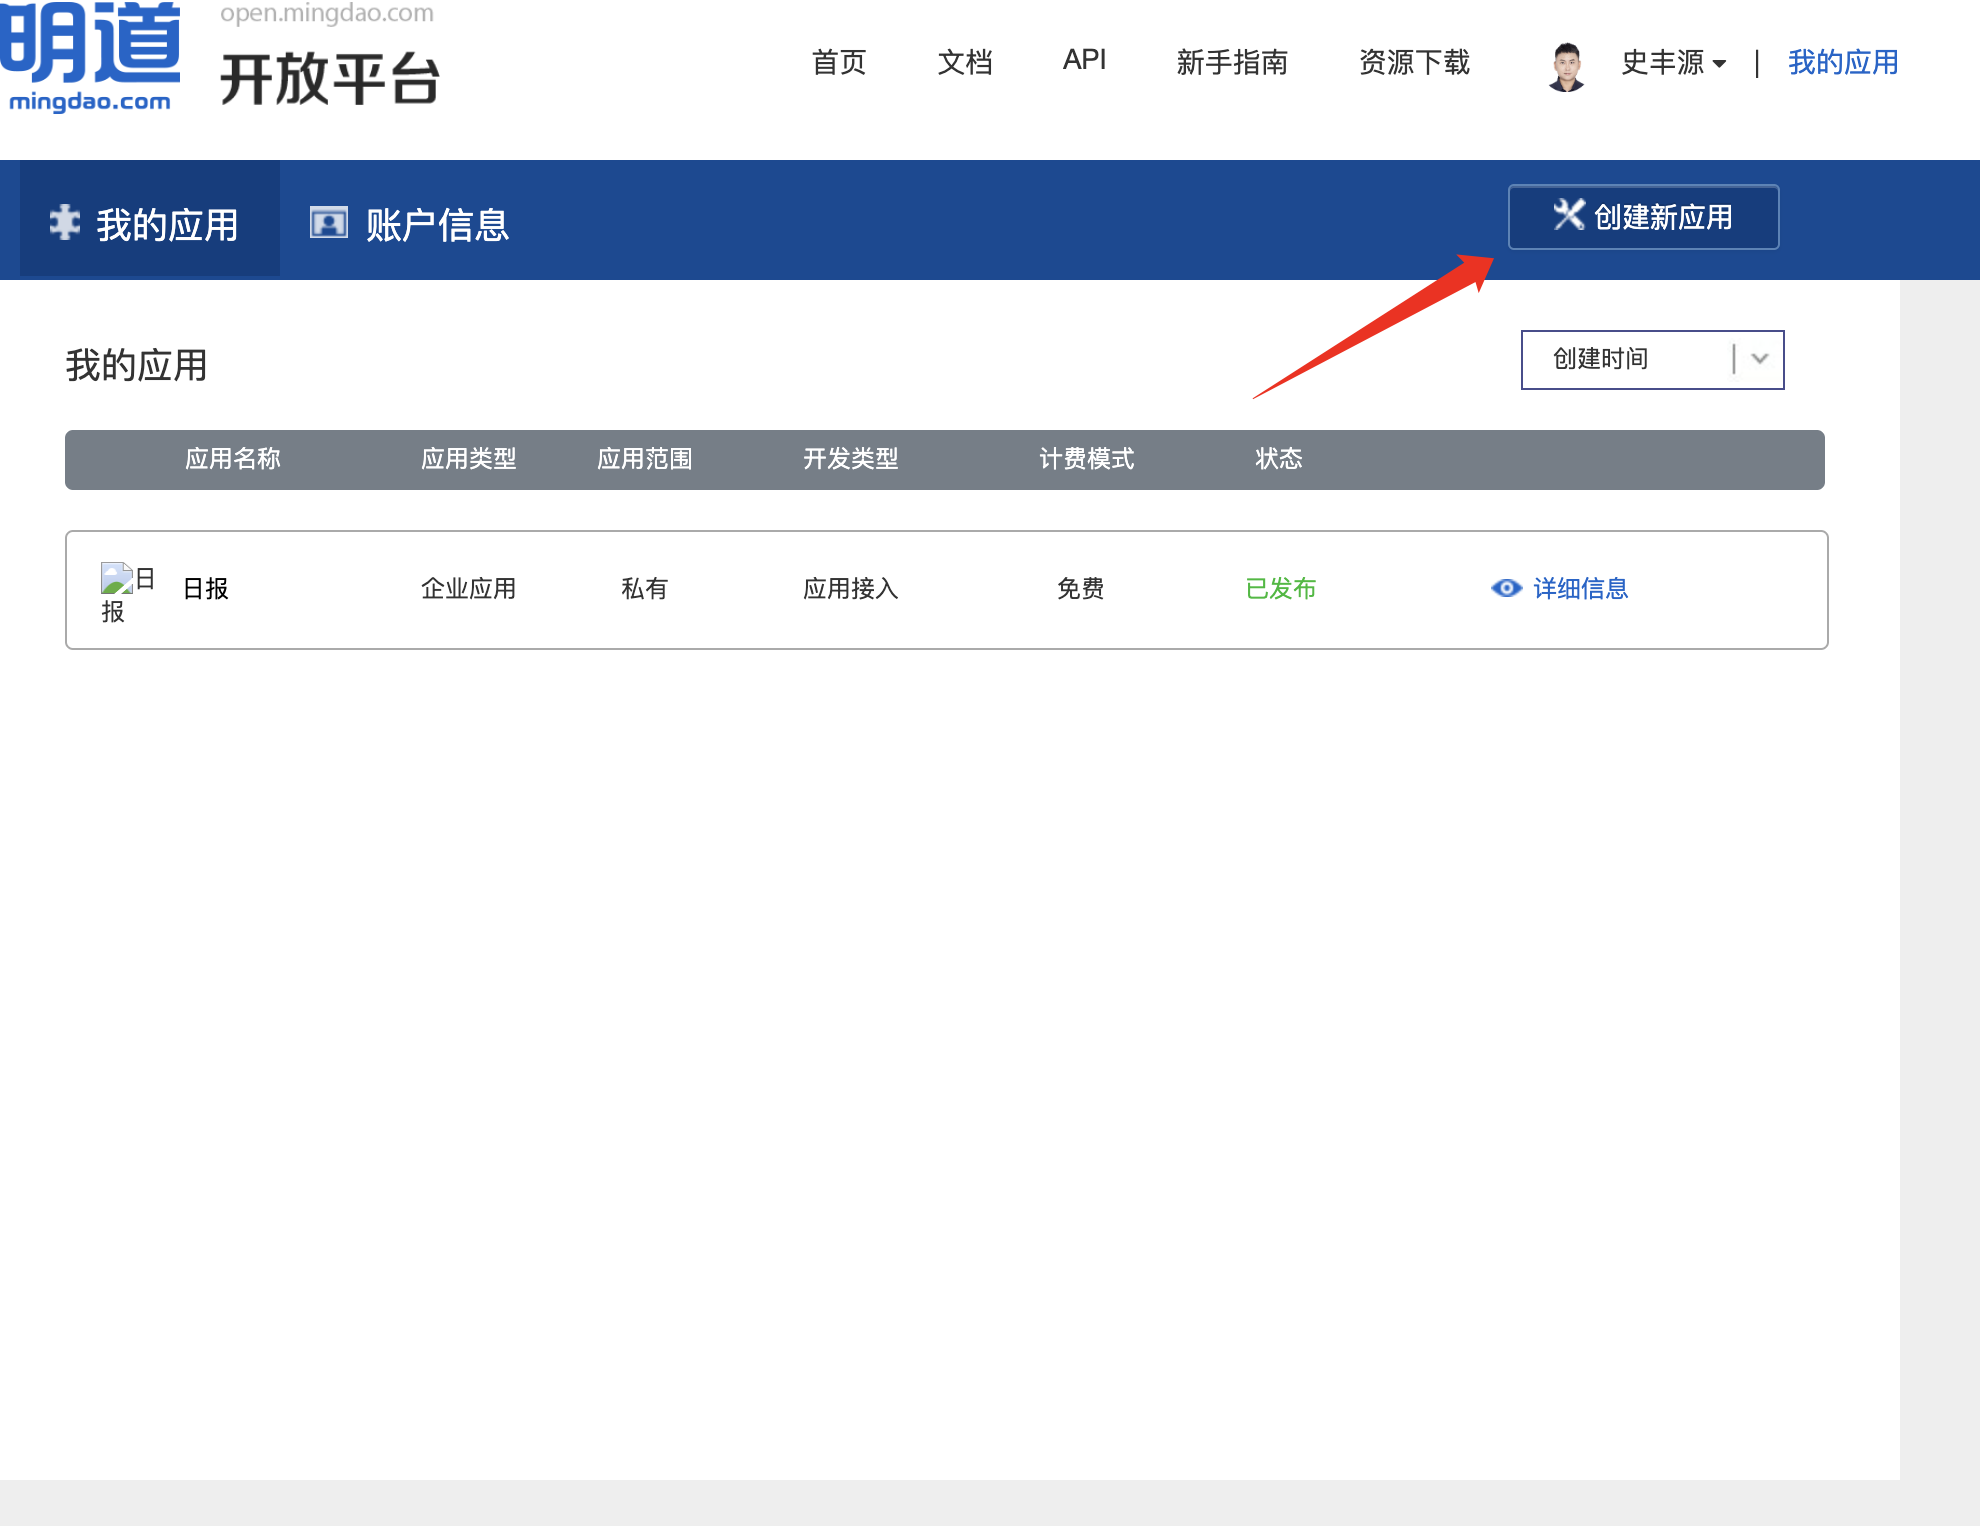Screen dimensions: 1980x1526
Task: Open the 详细信息 link for 日报
Action: point(1580,588)
